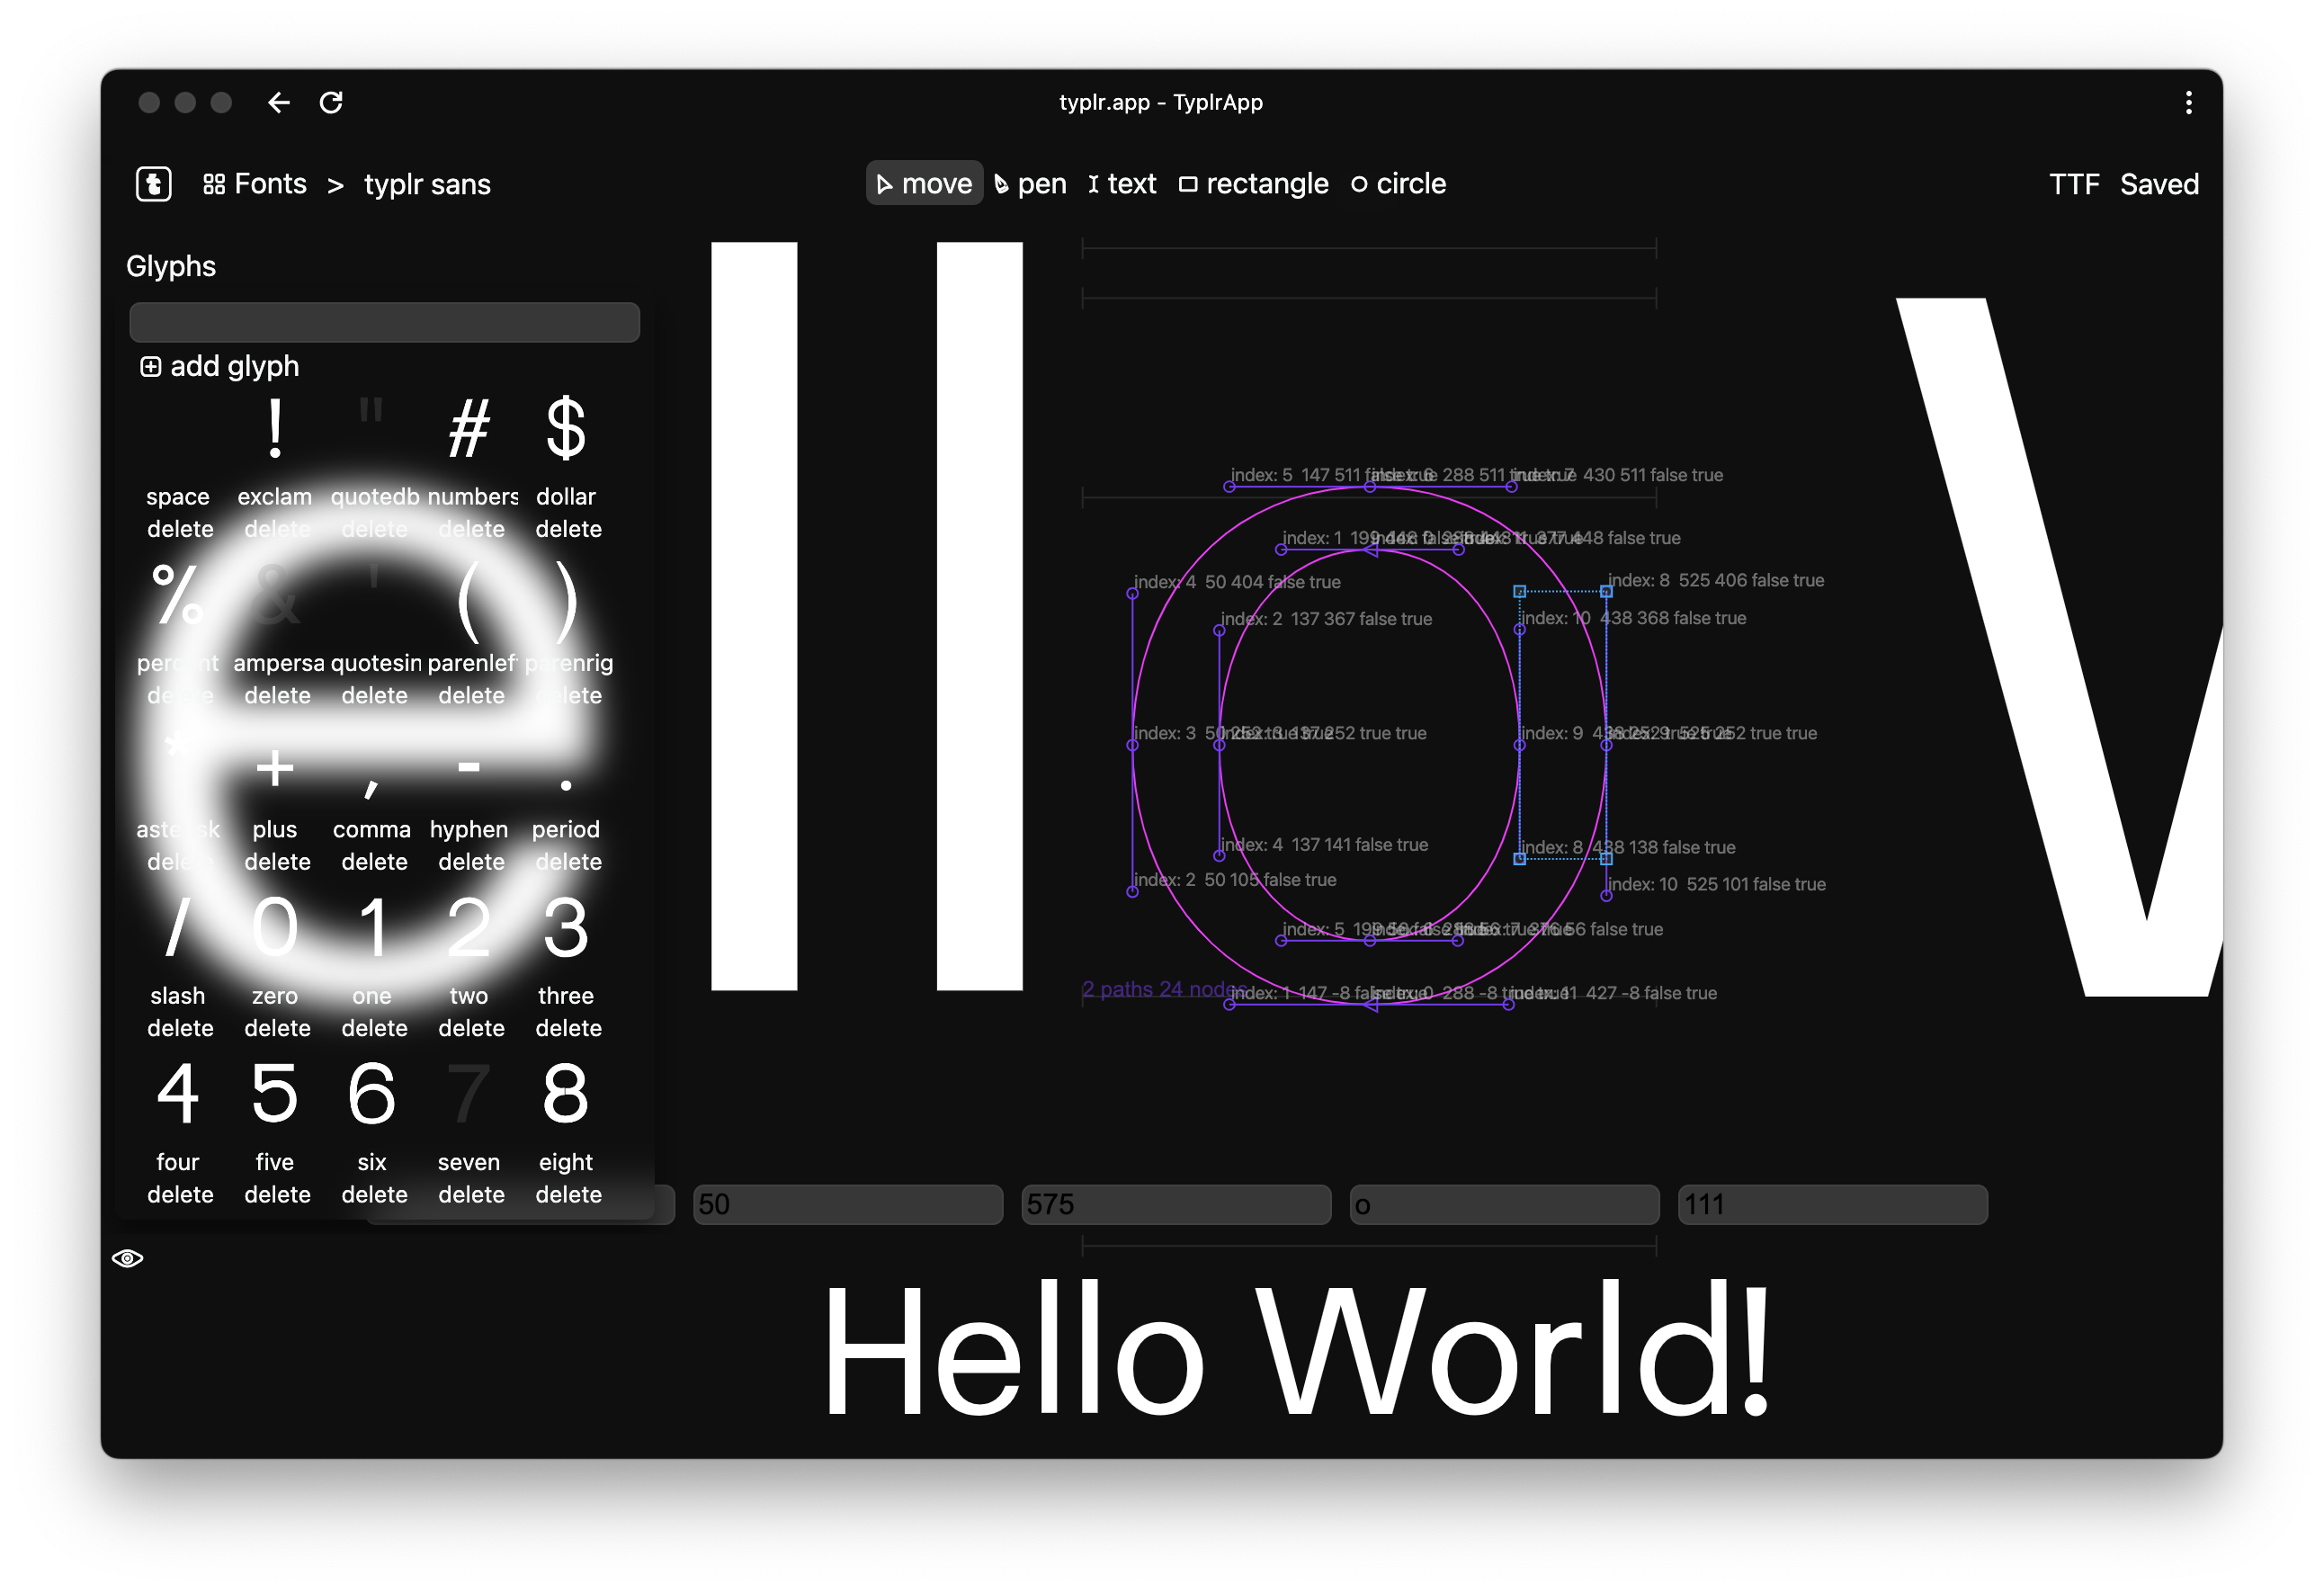Viewport: 2324px width, 1592px height.
Task: Click the glyph name field showing o
Action: tap(1504, 1204)
